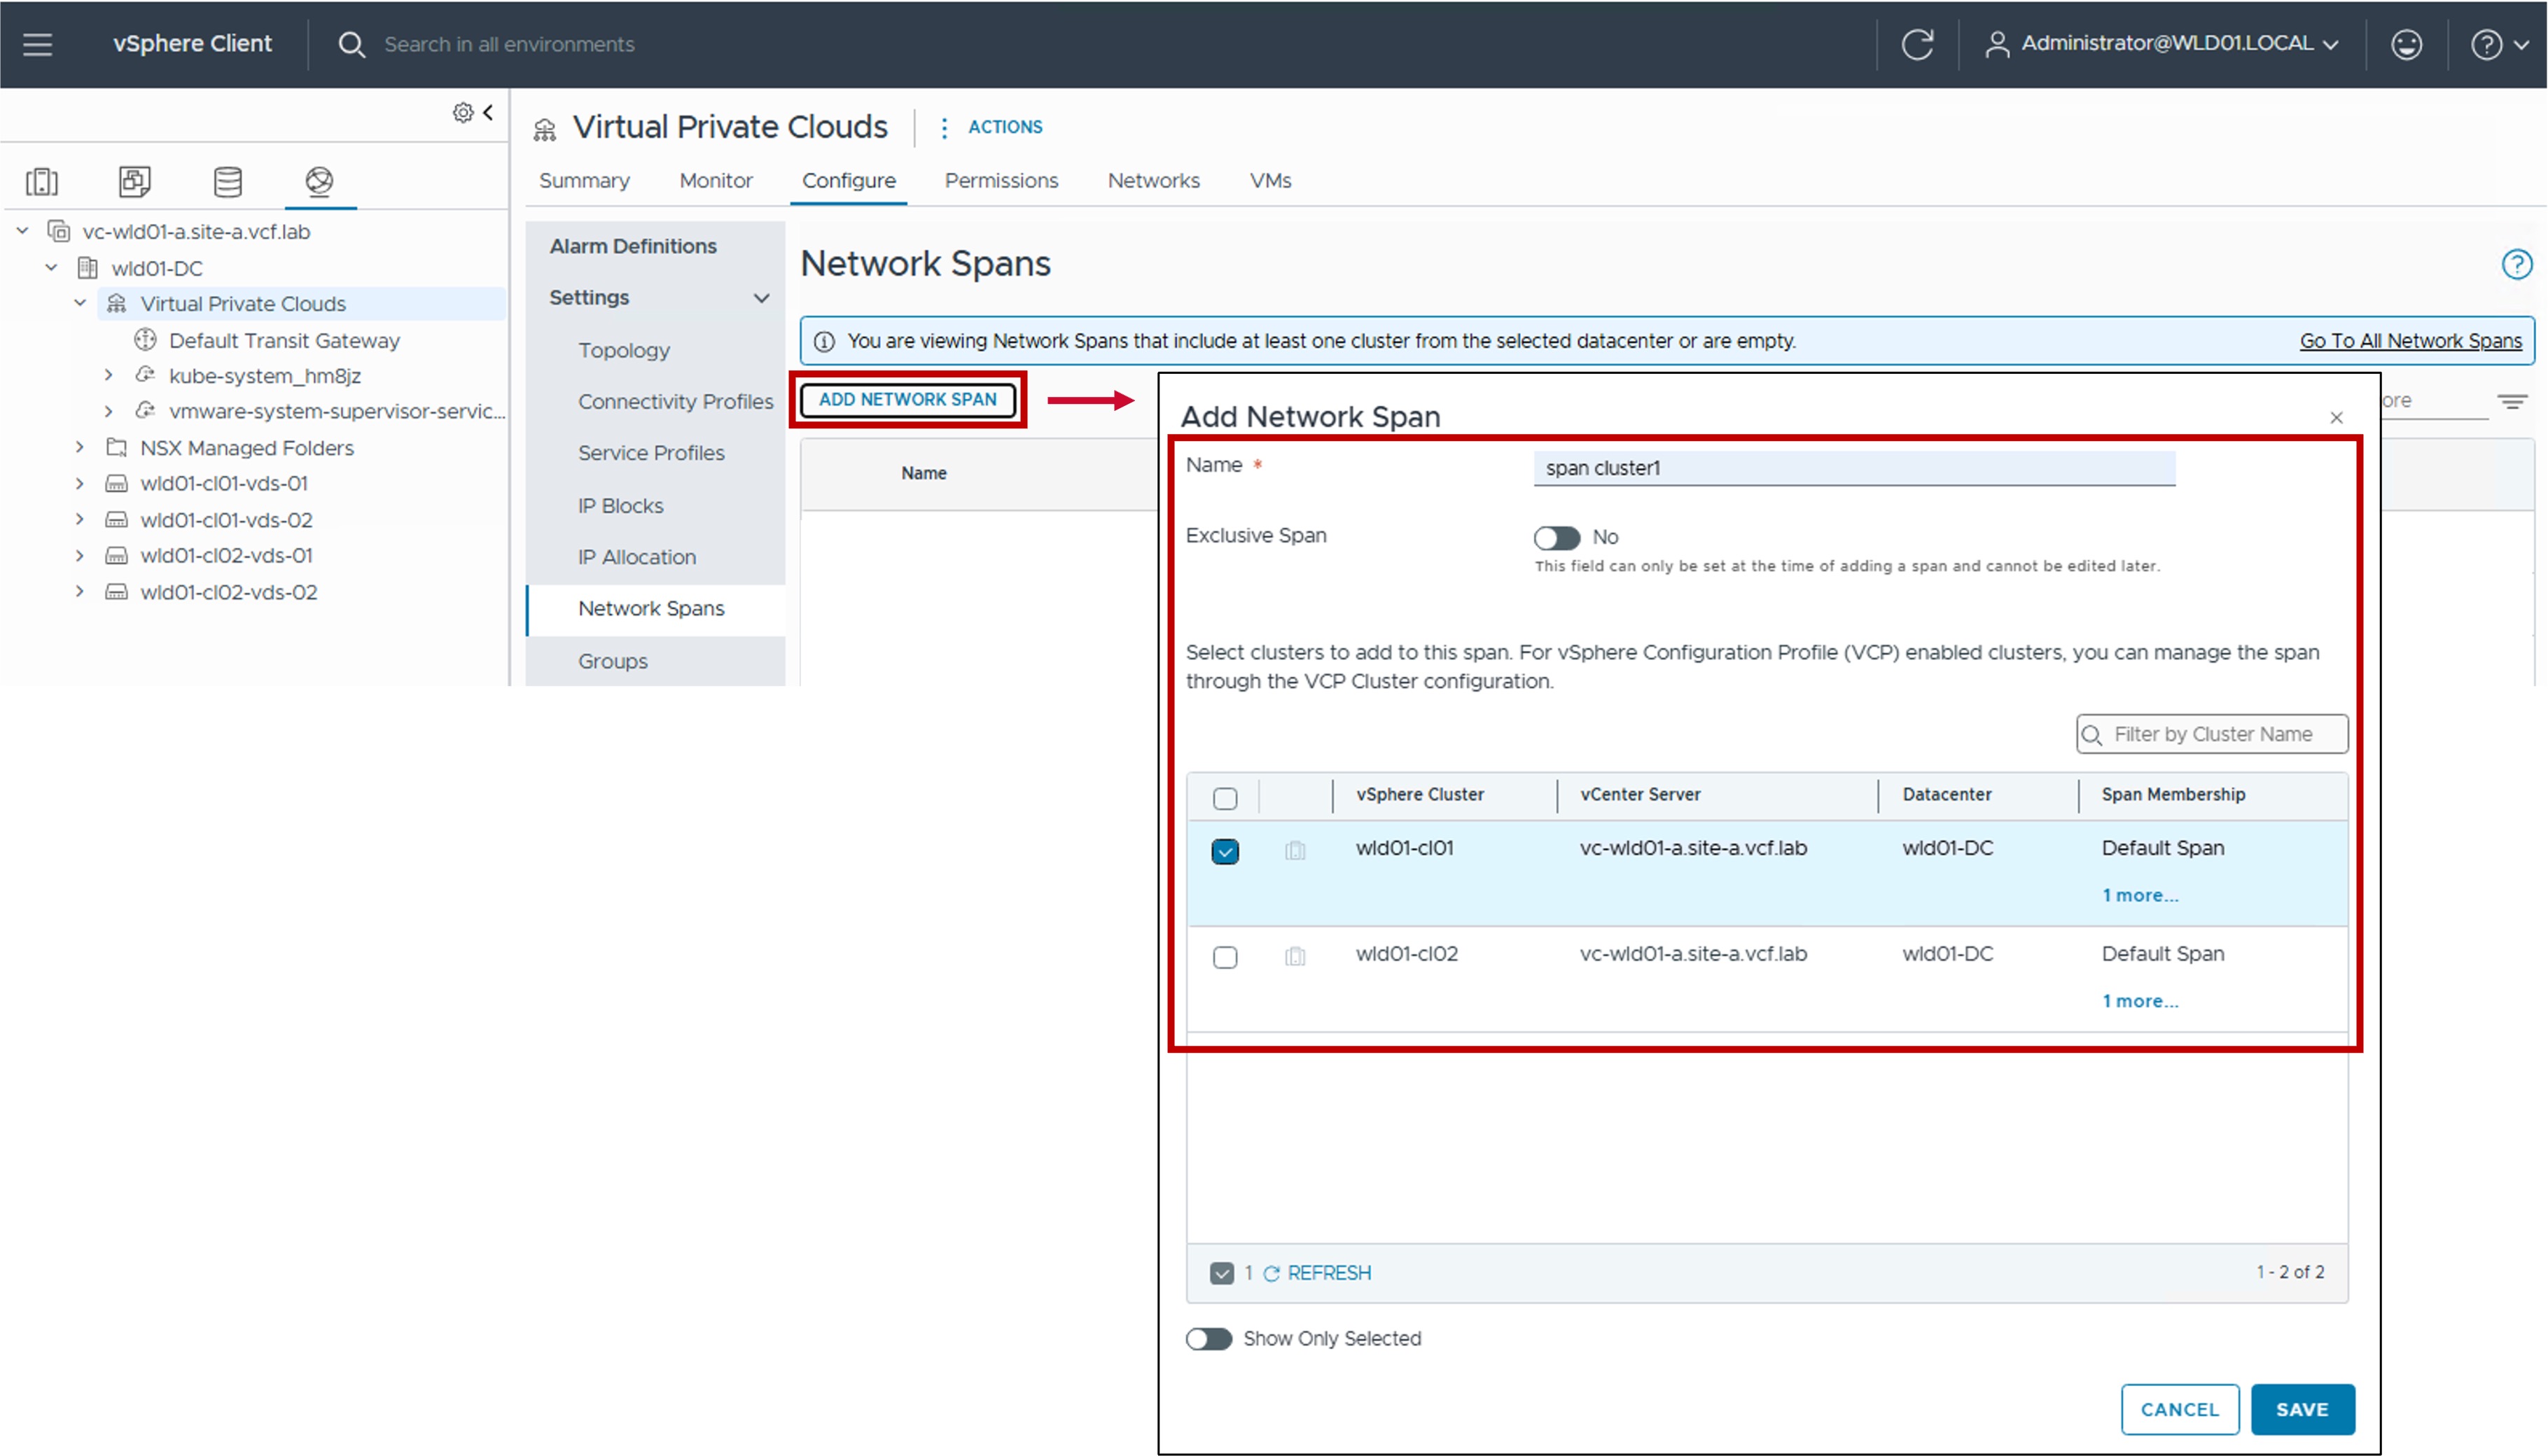Click the NSX Managed Folders folder icon

(117, 447)
